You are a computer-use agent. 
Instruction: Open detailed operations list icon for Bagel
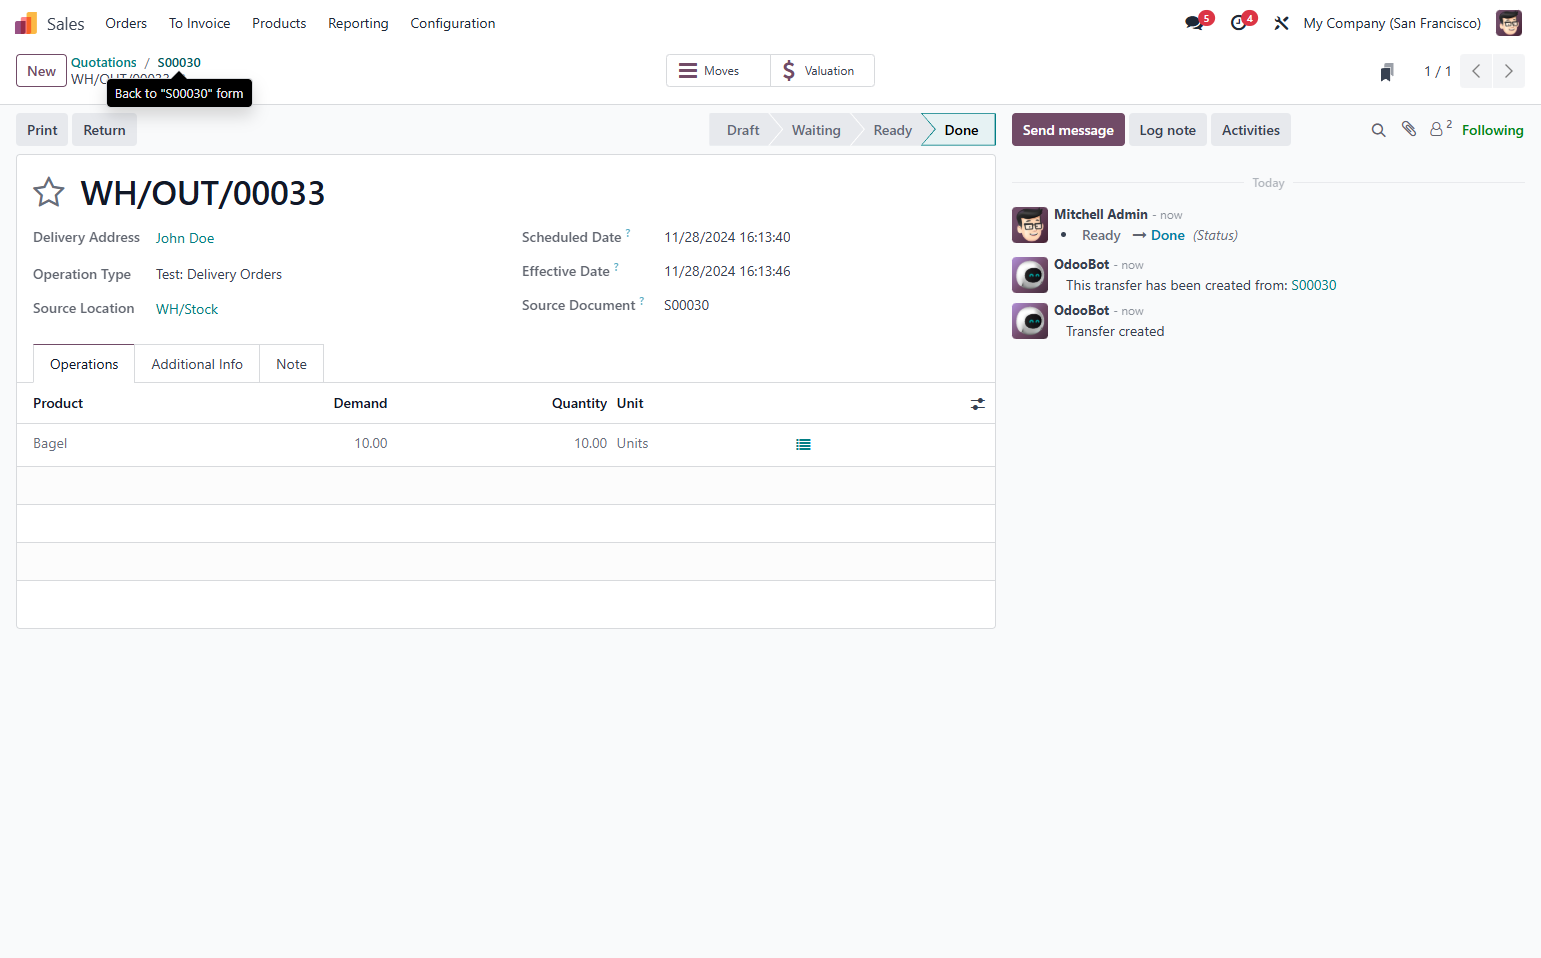pyautogui.click(x=803, y=444)
